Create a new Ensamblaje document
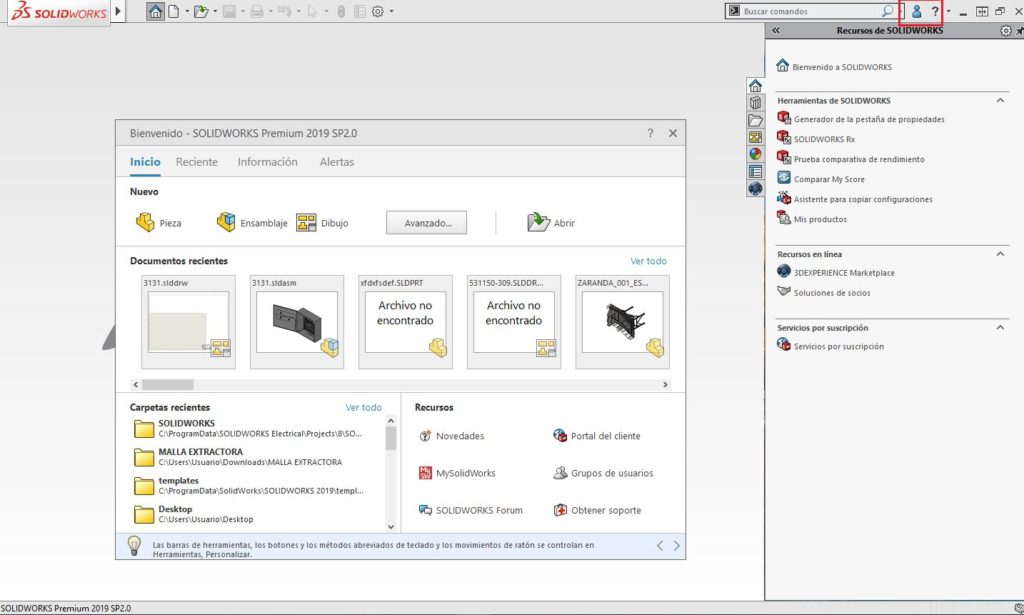1024x615 pixels. point(252,223)
